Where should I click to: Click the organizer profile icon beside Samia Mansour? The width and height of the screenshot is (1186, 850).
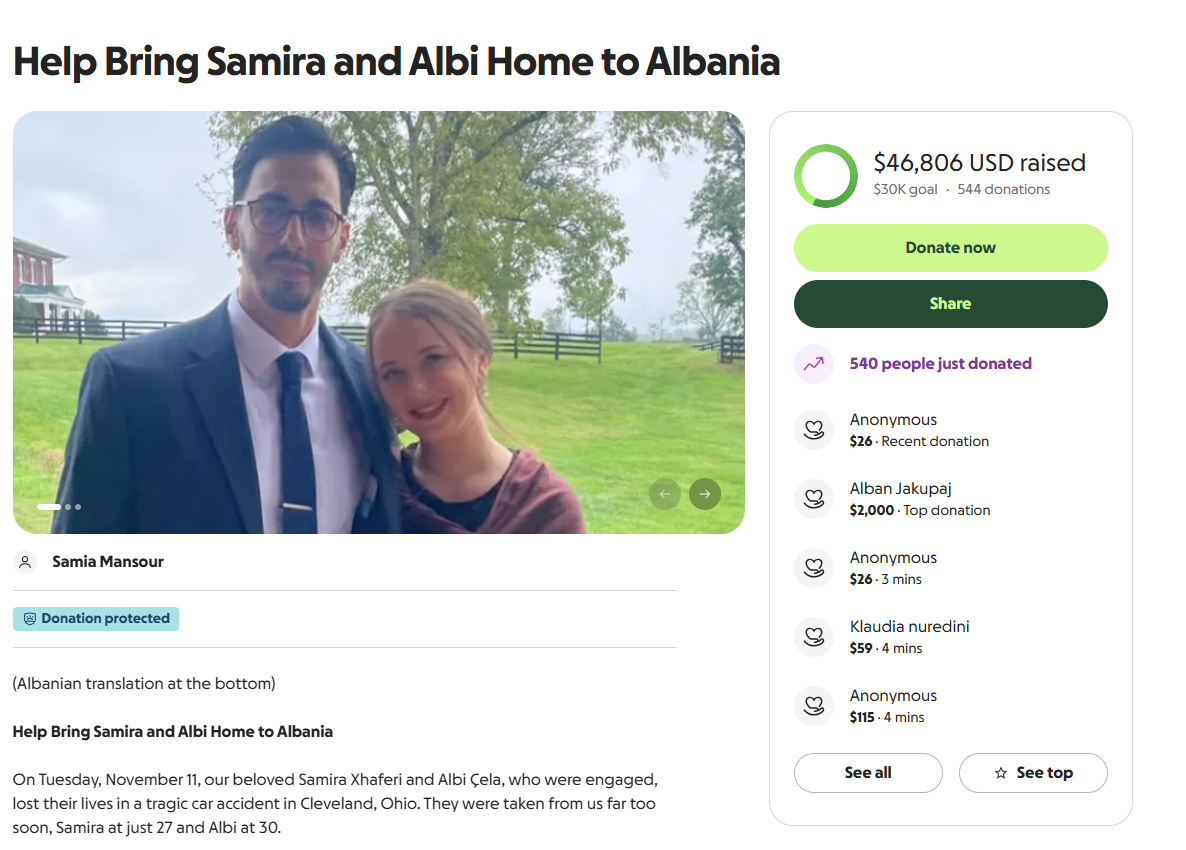[26, 562]
